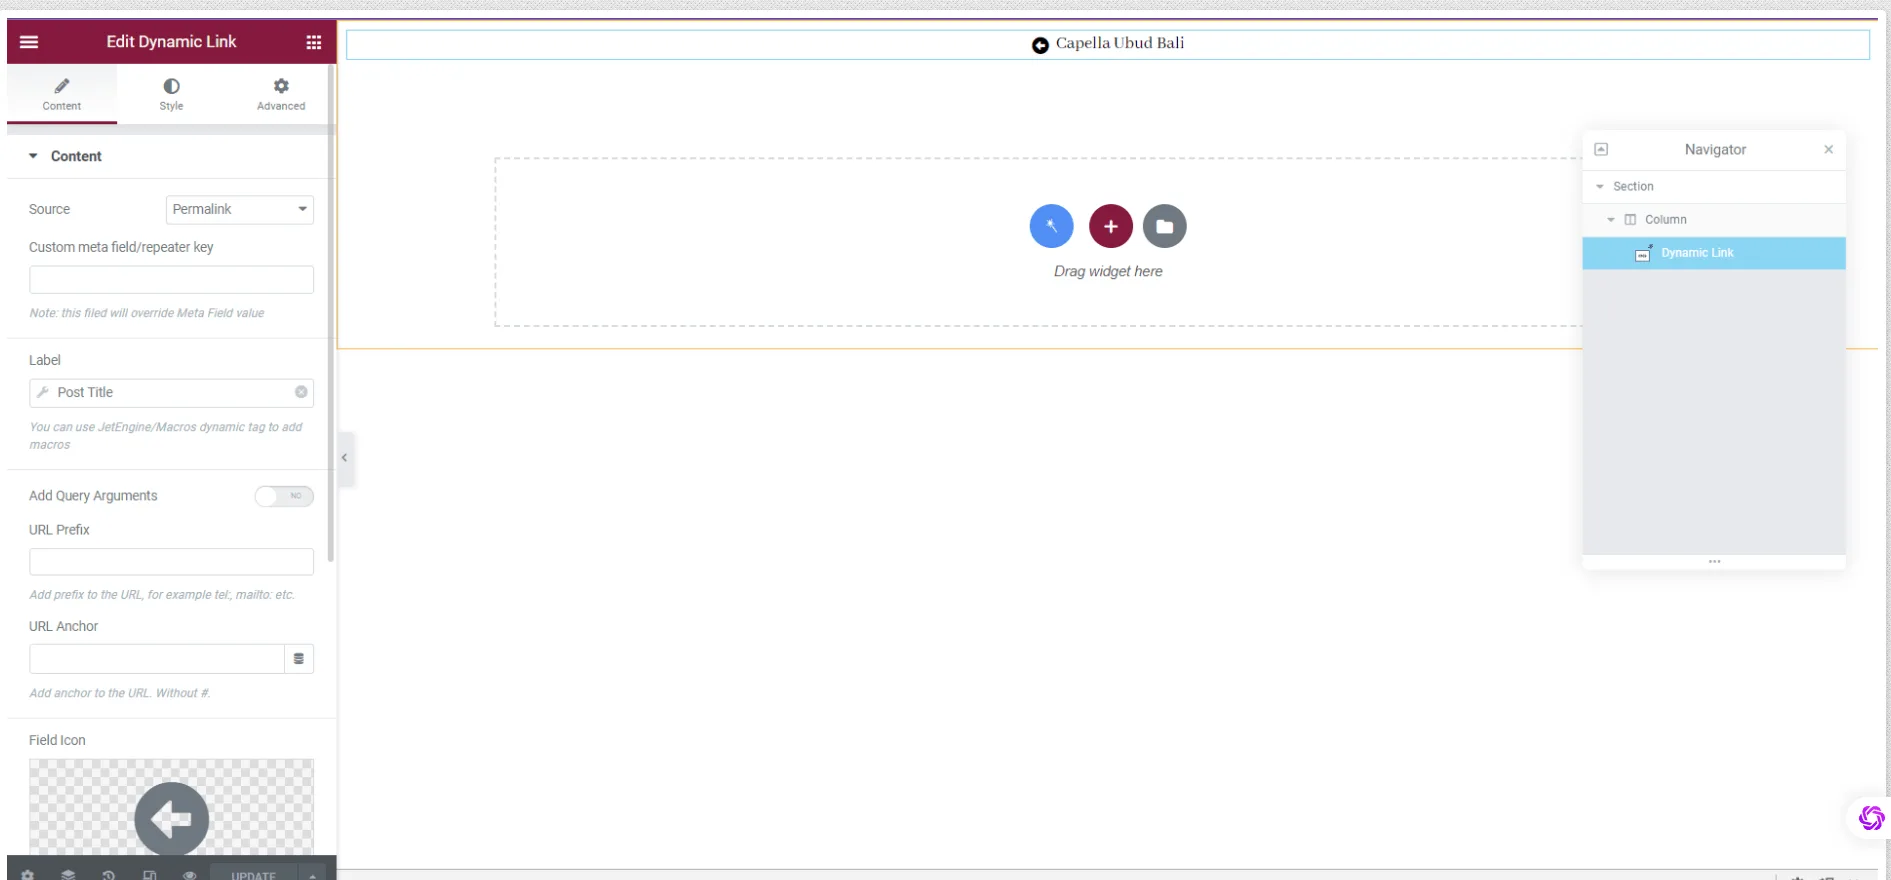Click the URL Prefix input field
This screenshot has height=880, width=1891.
[171, 561]
